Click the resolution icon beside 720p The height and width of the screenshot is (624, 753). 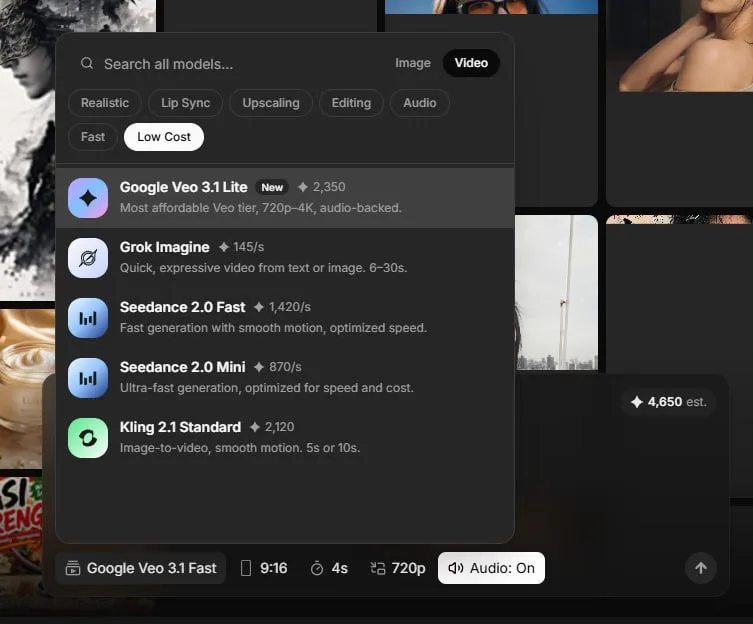point(378,568)
